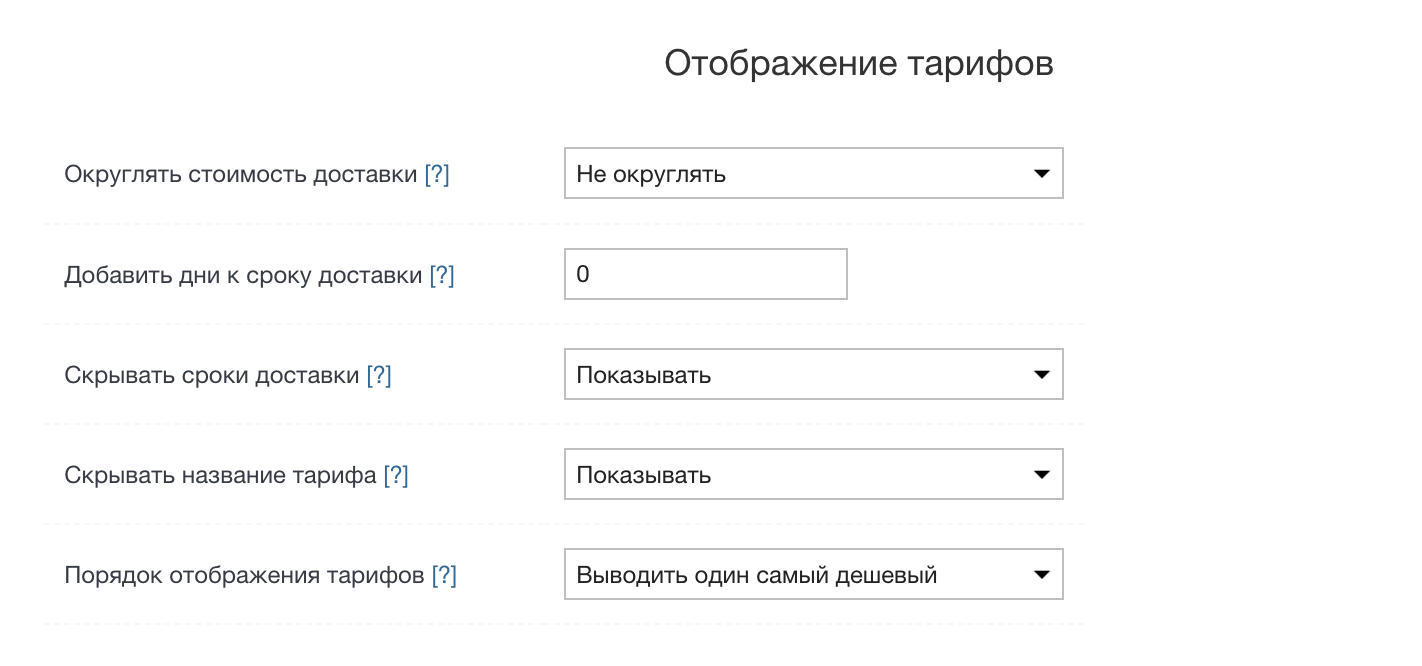The height and width of the screenshot is (666, 1422).
Task: Focus the delivery days input containing 0
Action: tap(705, 274)
